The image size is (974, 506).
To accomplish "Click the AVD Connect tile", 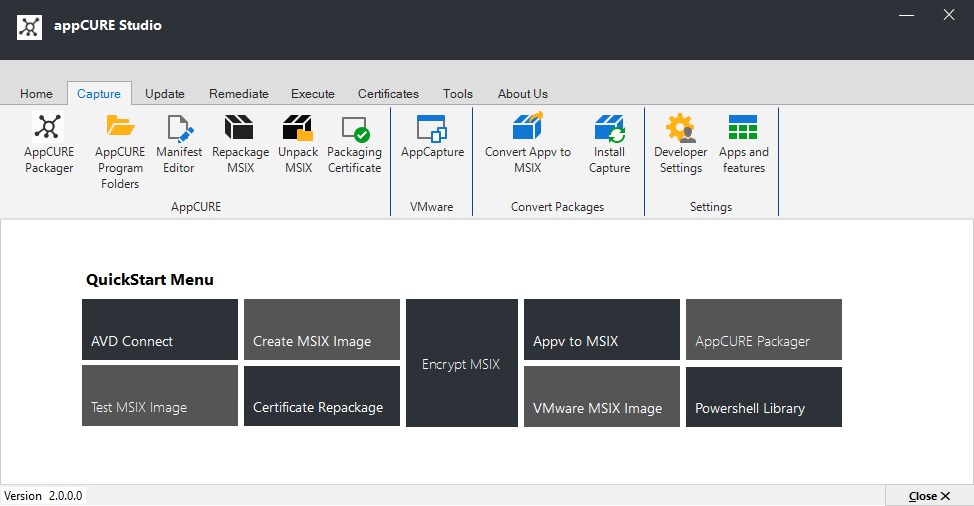I will (x=160, y=330).
